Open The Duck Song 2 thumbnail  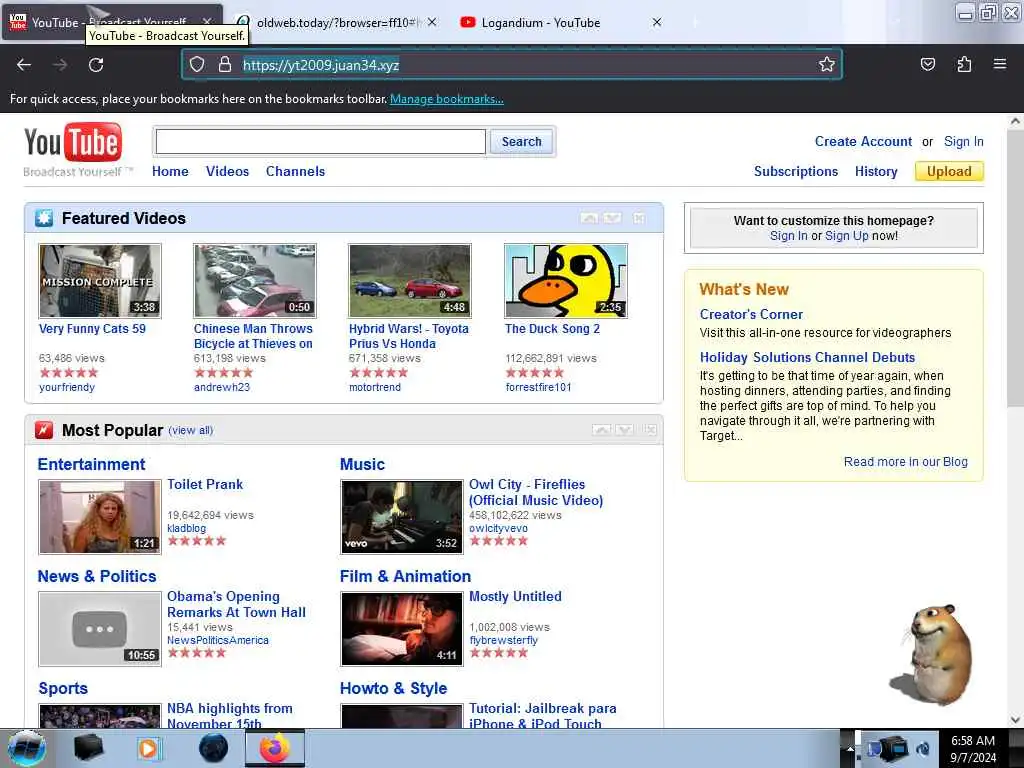pos(566,281)
